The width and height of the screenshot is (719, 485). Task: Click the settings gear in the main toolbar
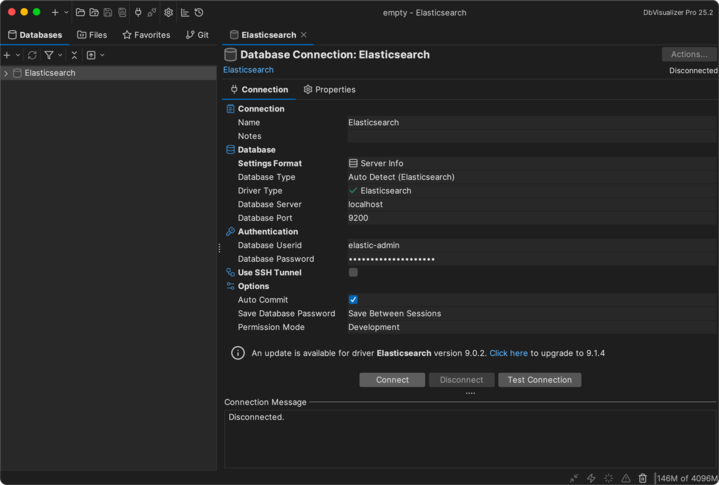coord(168,13)
